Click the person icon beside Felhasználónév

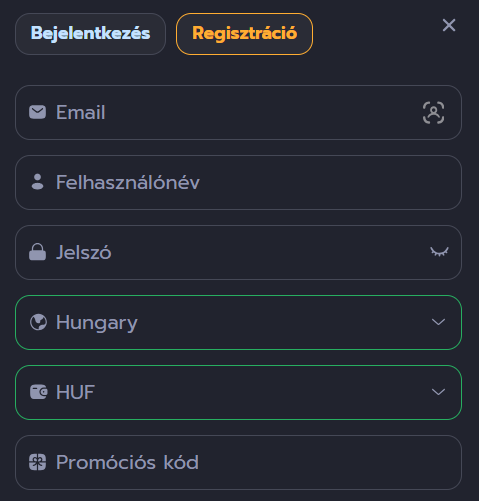tap(37, 182)
